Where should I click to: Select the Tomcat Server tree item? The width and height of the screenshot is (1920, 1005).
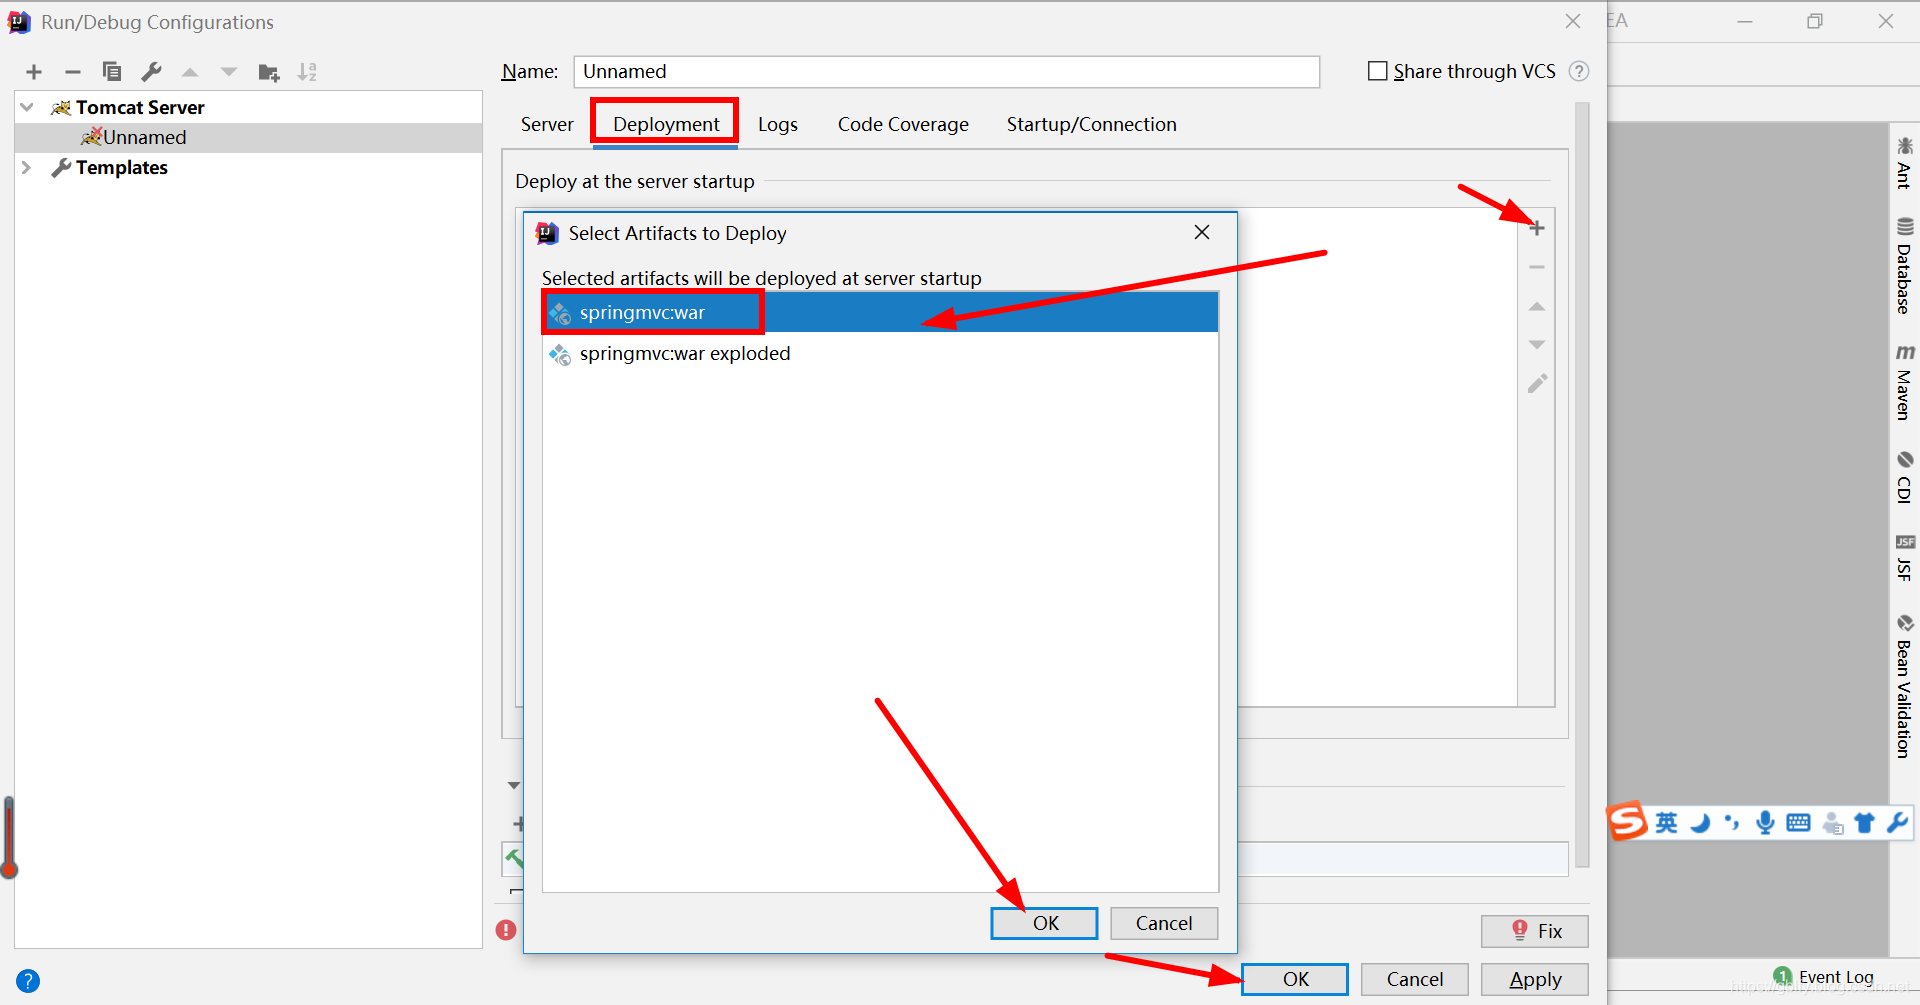pos(248,107)
